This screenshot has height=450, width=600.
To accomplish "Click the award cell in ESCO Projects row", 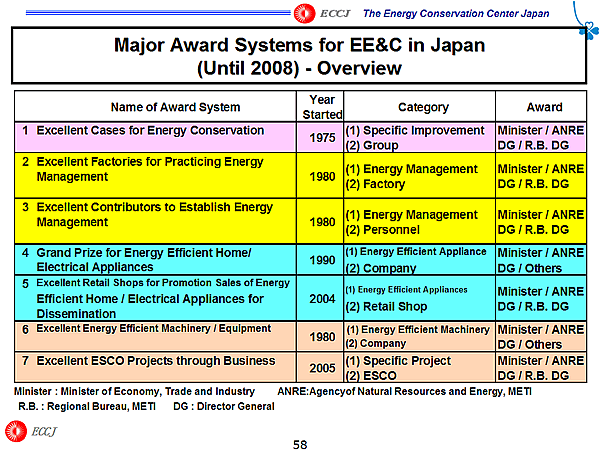I will click(x=541, y=368).
